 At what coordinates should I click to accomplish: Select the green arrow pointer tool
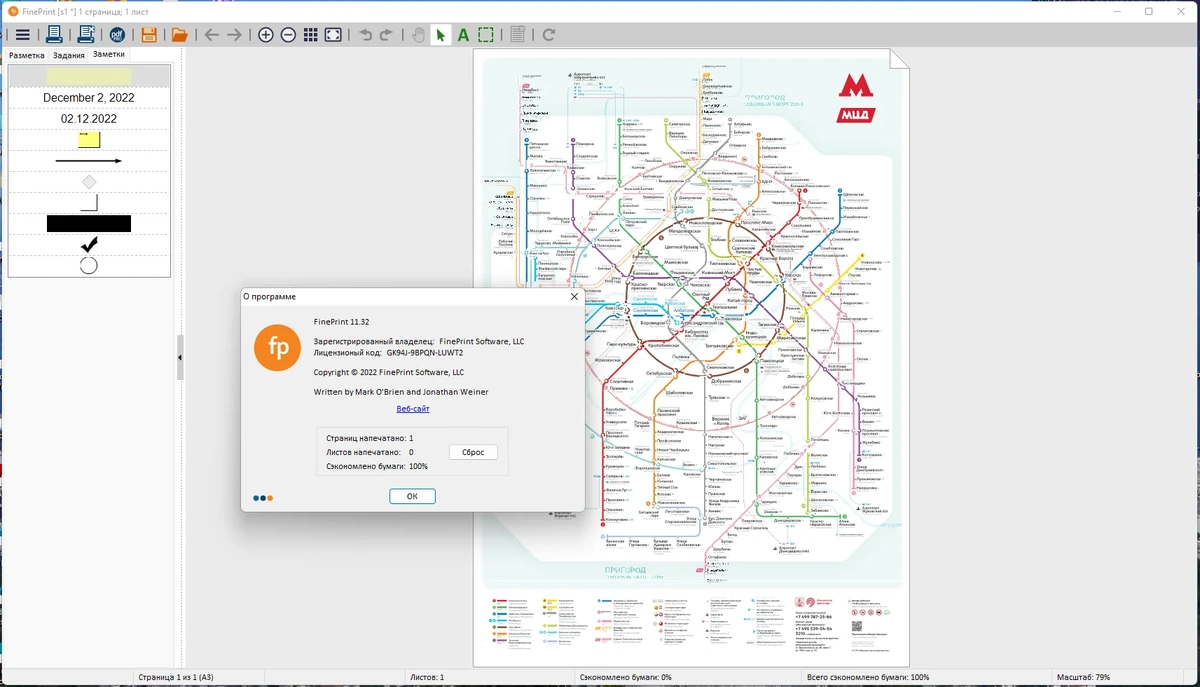point(441,35)
